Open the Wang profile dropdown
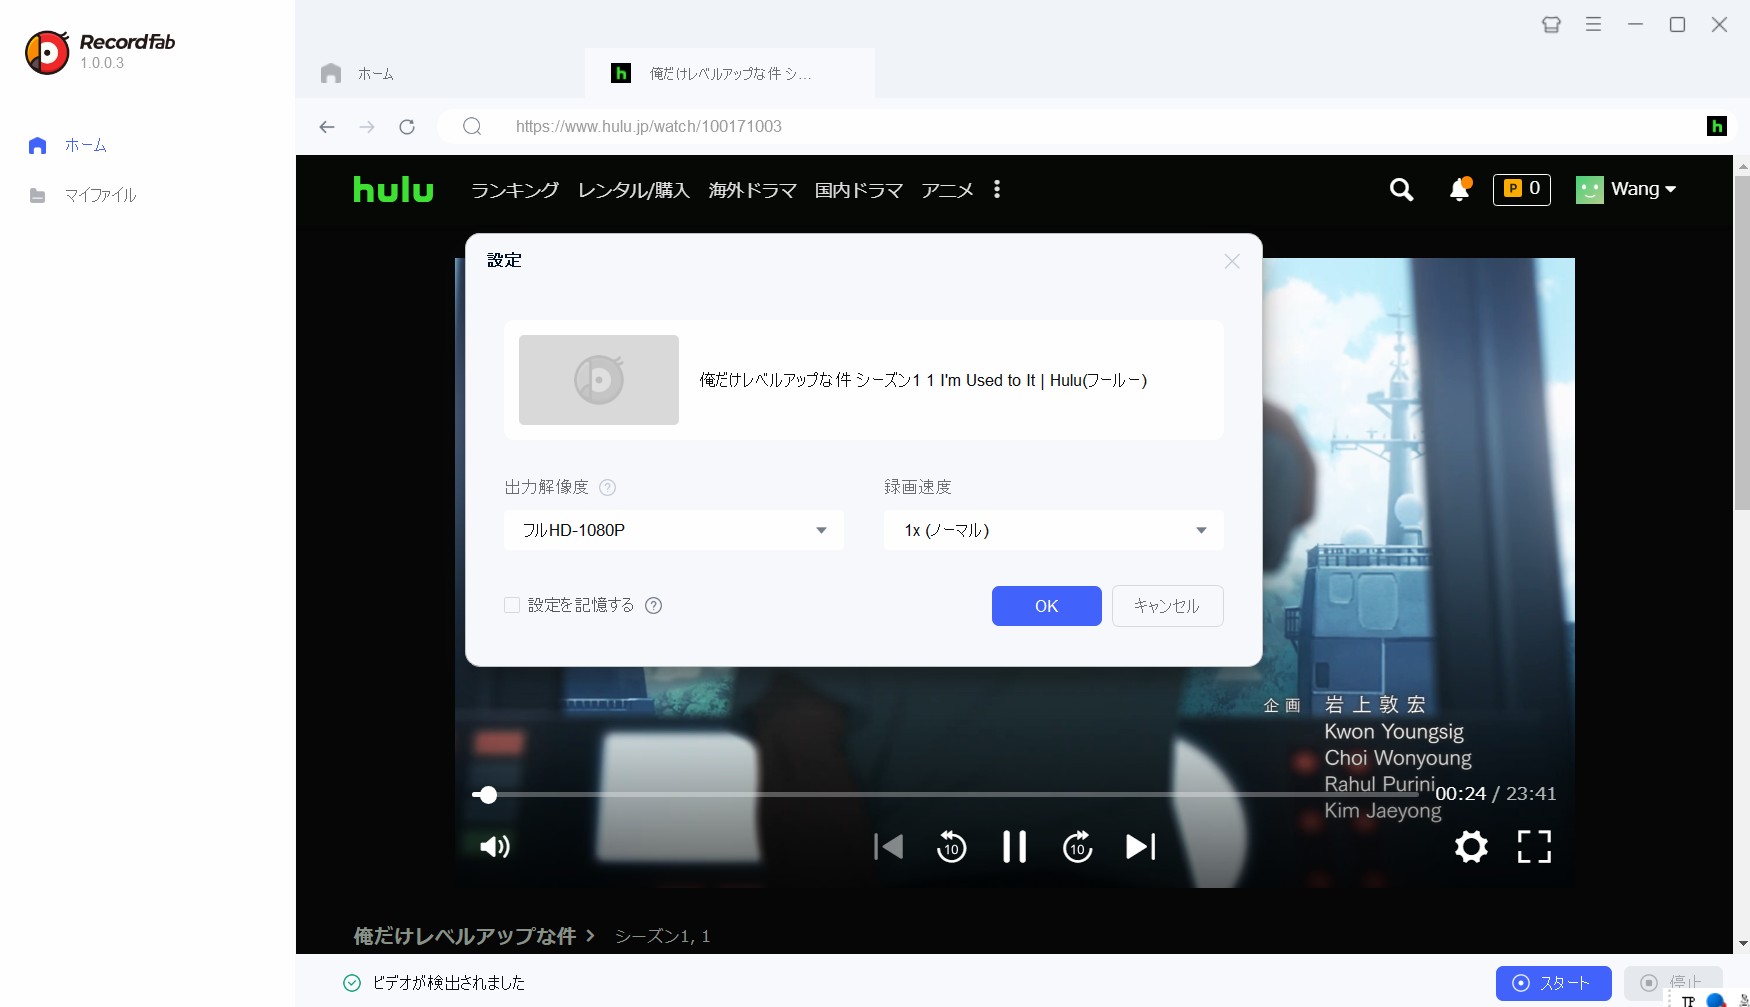 [x=1626, y=189]
